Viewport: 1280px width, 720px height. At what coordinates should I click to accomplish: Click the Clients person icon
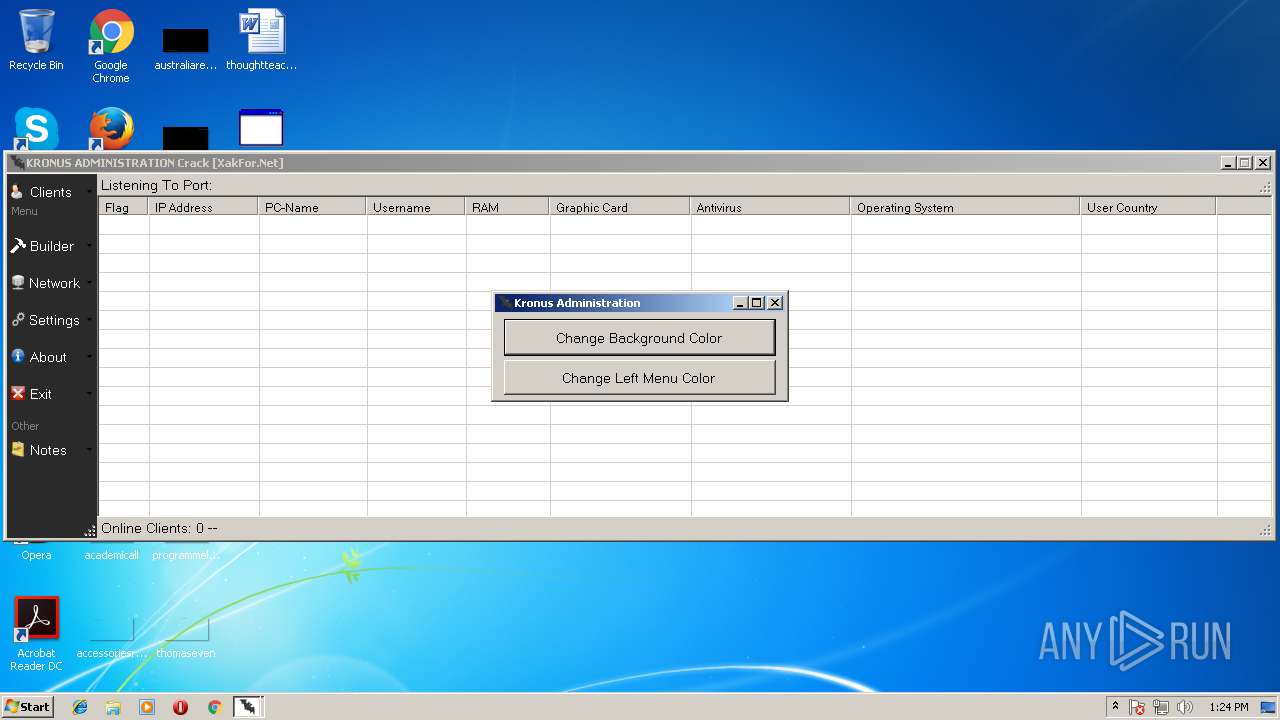[x=17, y=191]
